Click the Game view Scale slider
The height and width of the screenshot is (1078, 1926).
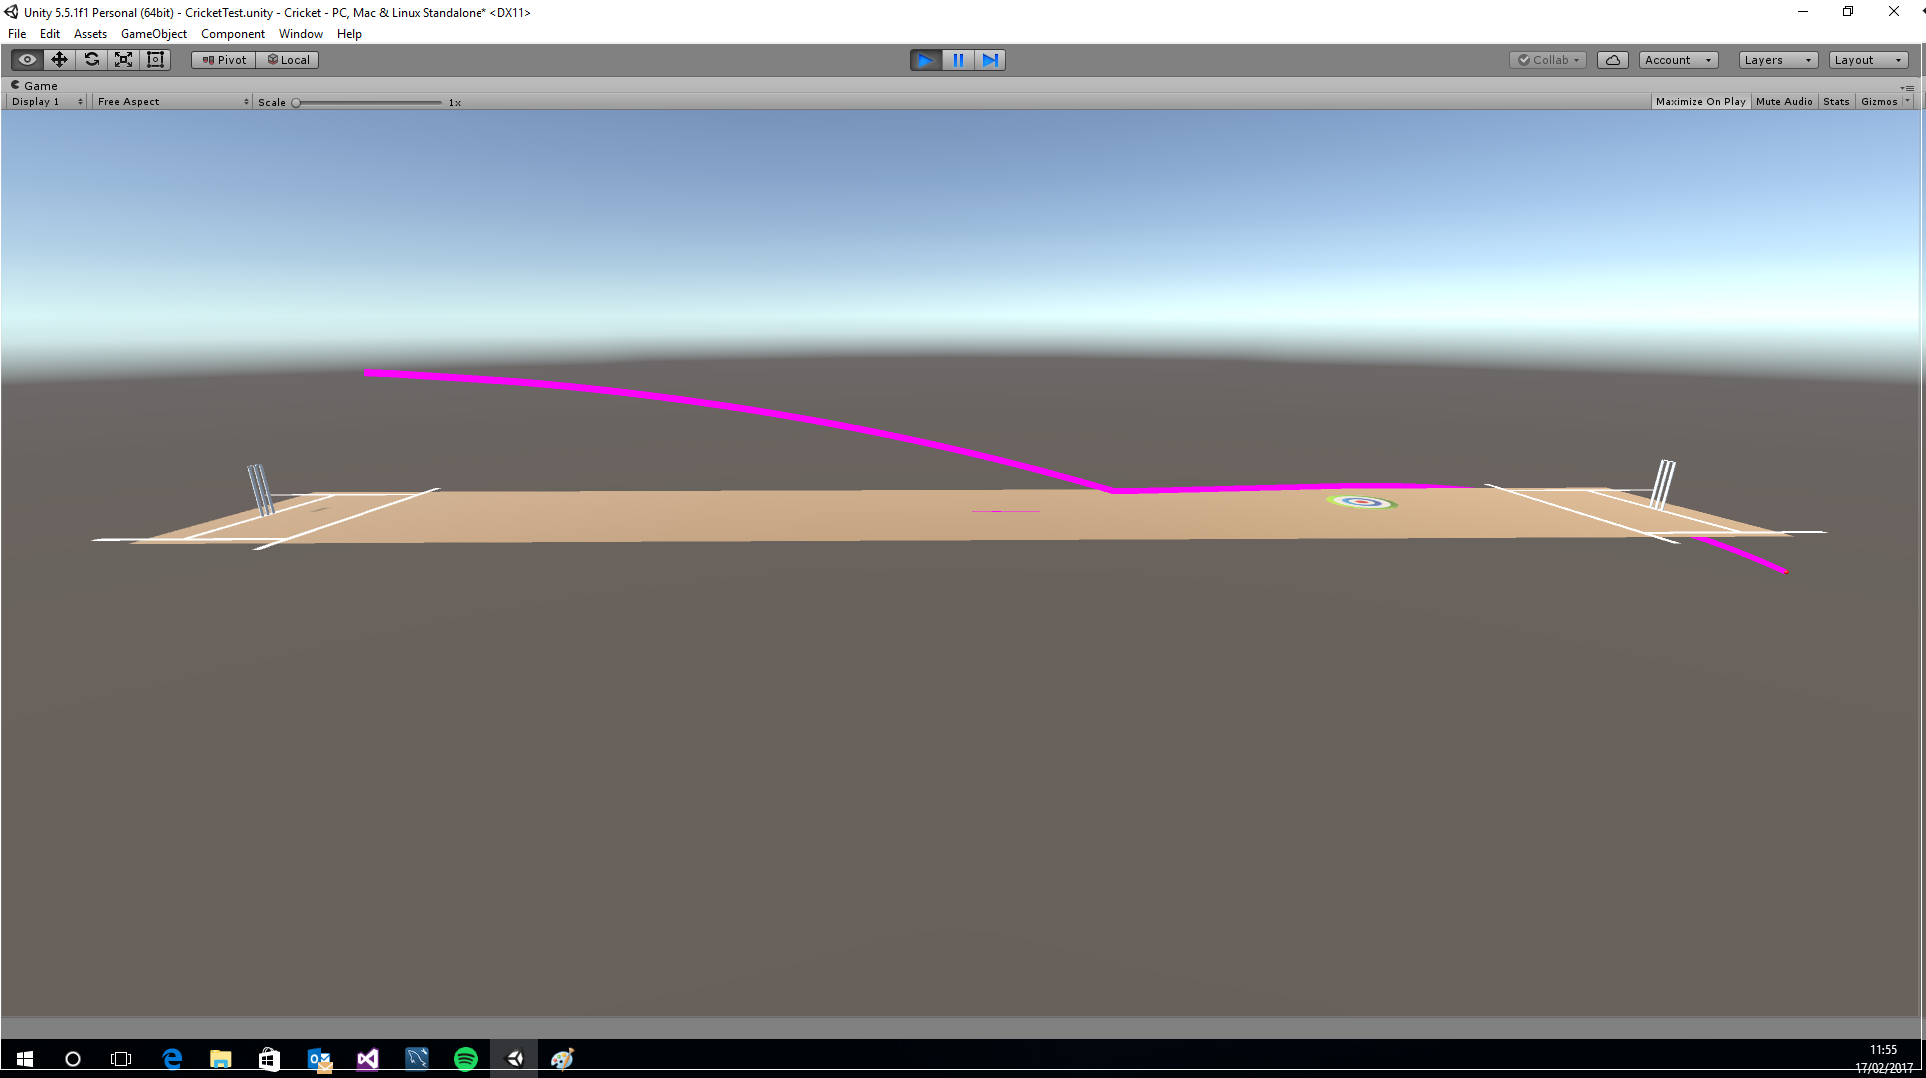point(367,102)
